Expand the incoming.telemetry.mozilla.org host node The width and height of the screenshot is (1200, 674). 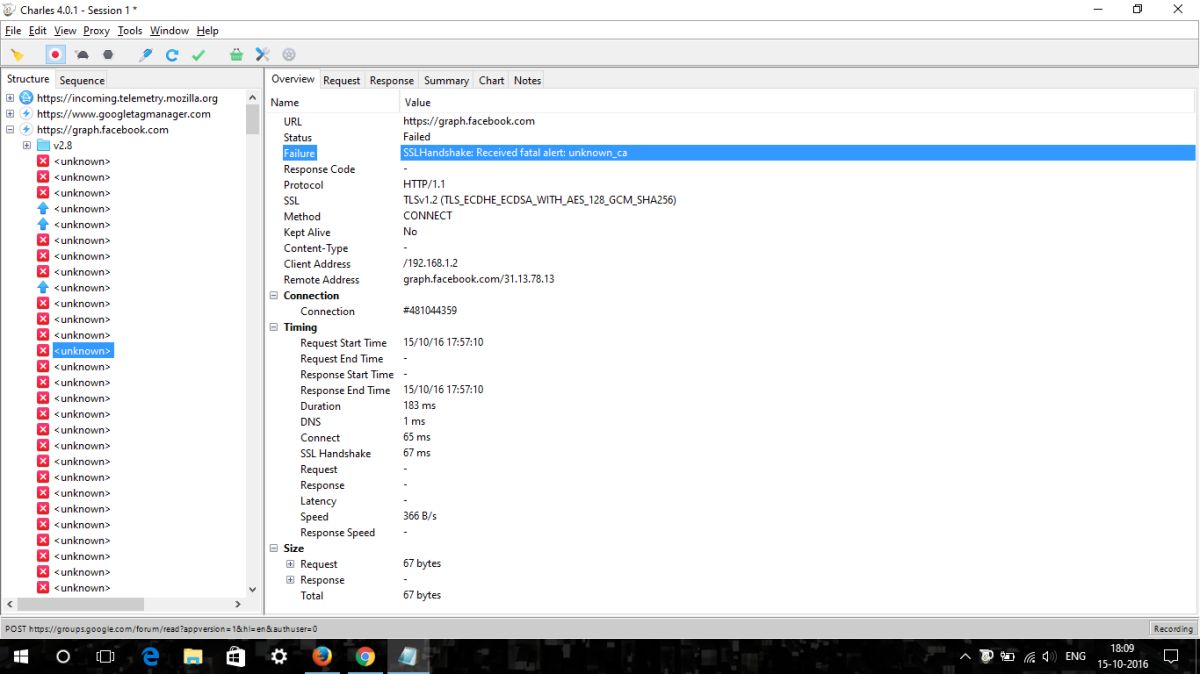coord(10,98)
